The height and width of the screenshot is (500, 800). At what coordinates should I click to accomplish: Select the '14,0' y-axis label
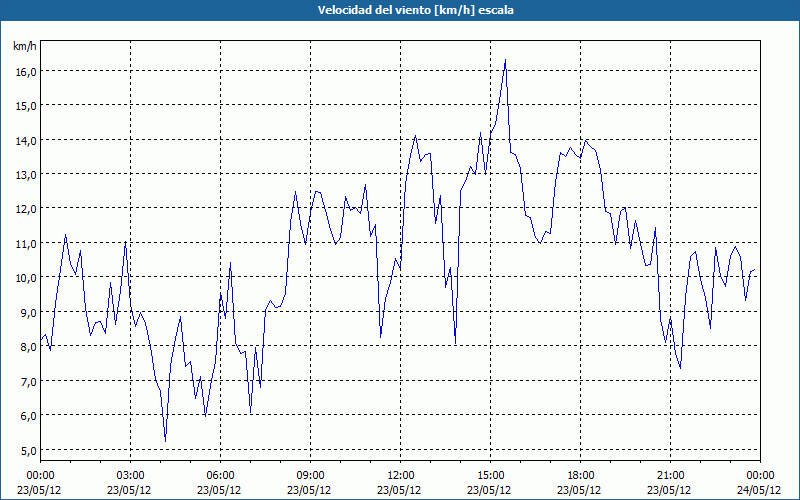(x=26, y=140)
